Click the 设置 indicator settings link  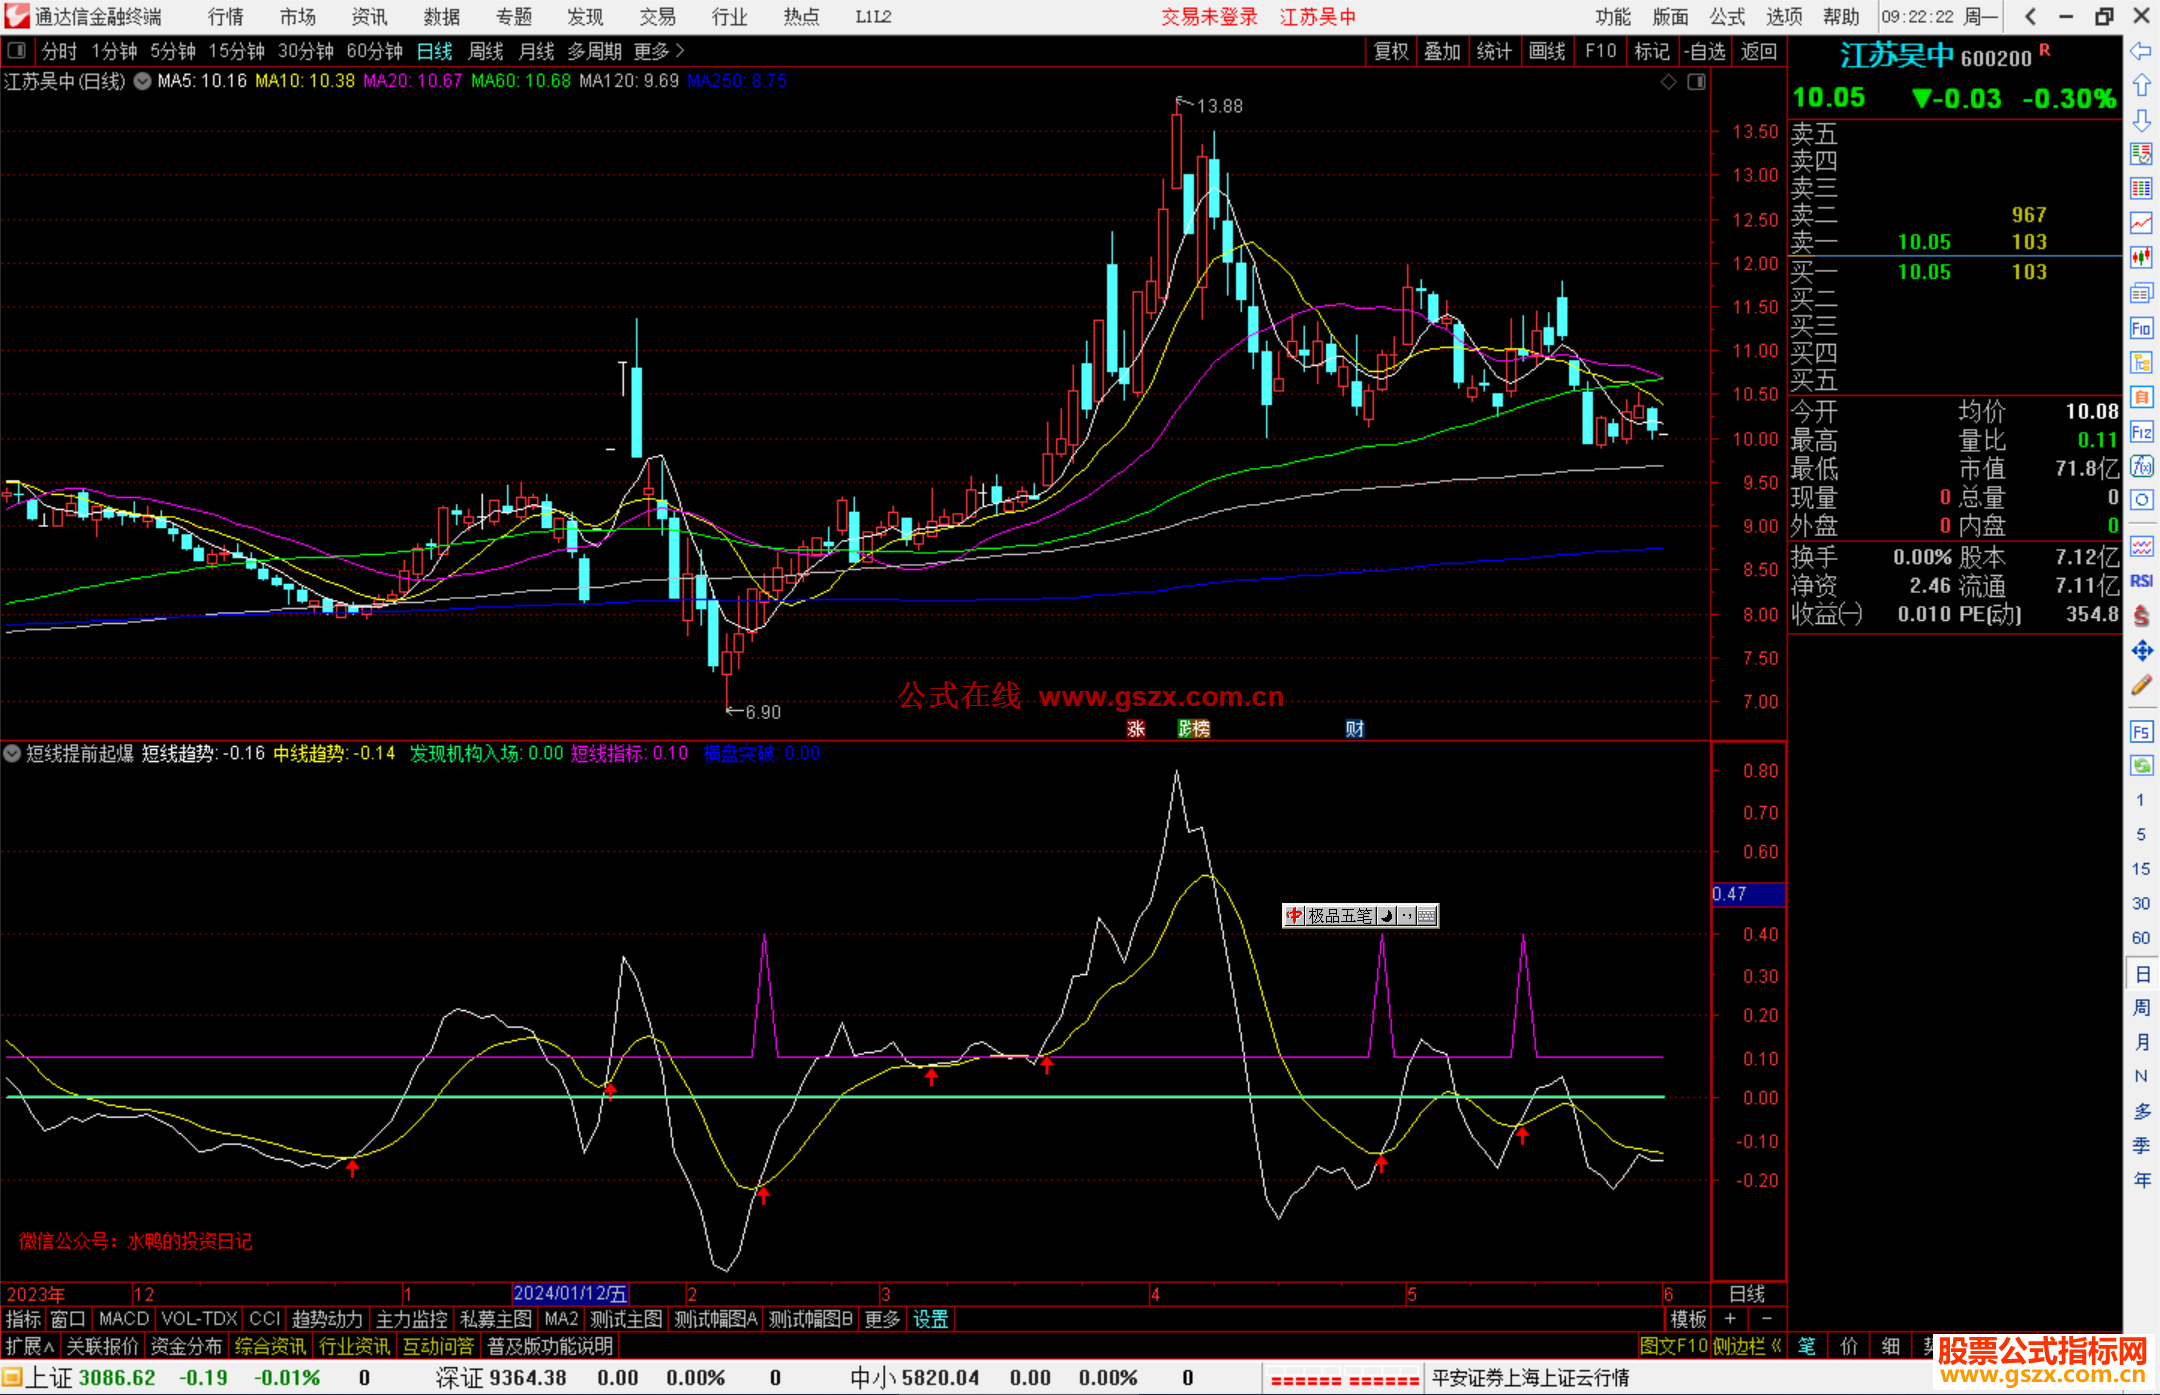930,1319
